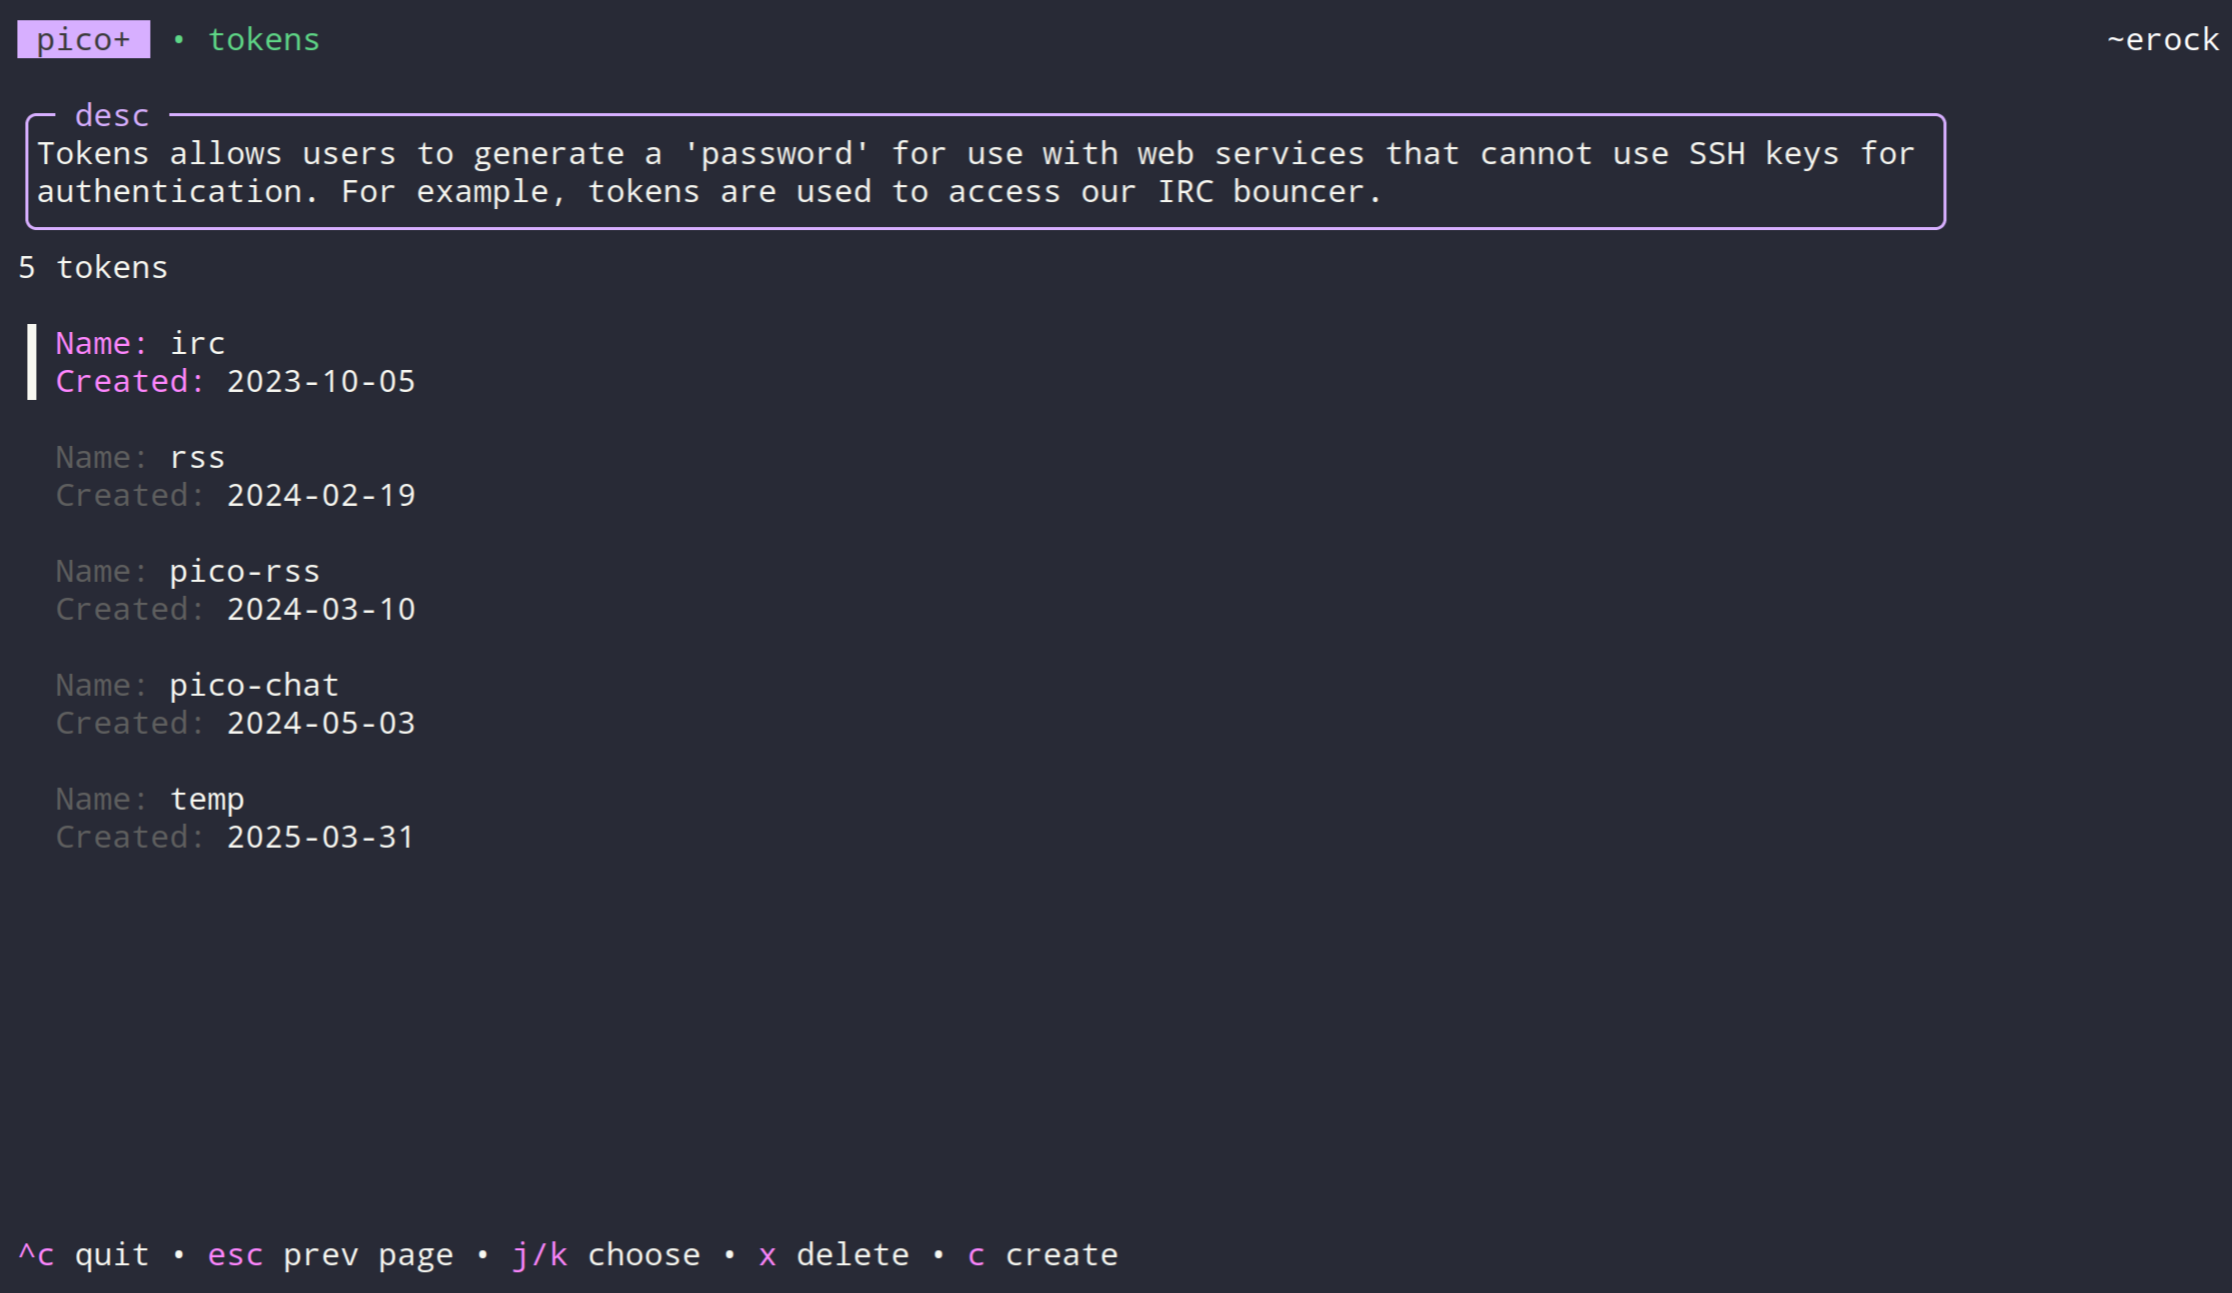Click the ^c quit shortcut hint
This screenshot has width=2232, height=1293.
tap(84, 1255)
